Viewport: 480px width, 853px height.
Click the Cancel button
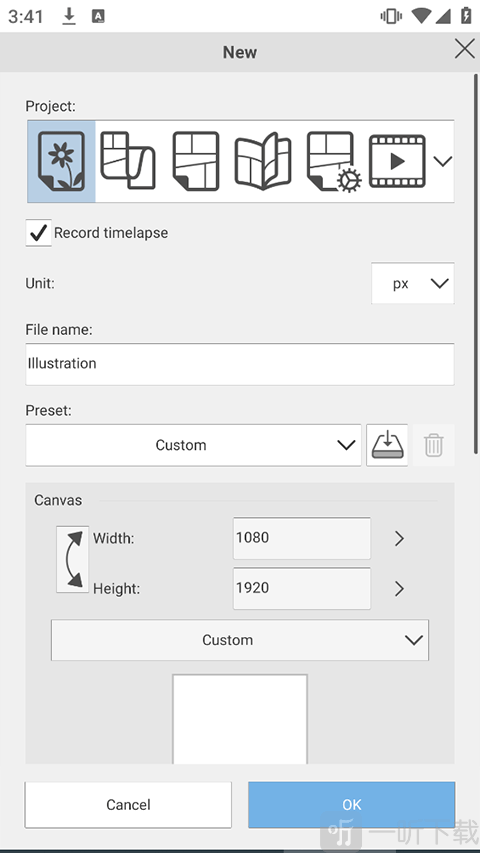[128, 805]
